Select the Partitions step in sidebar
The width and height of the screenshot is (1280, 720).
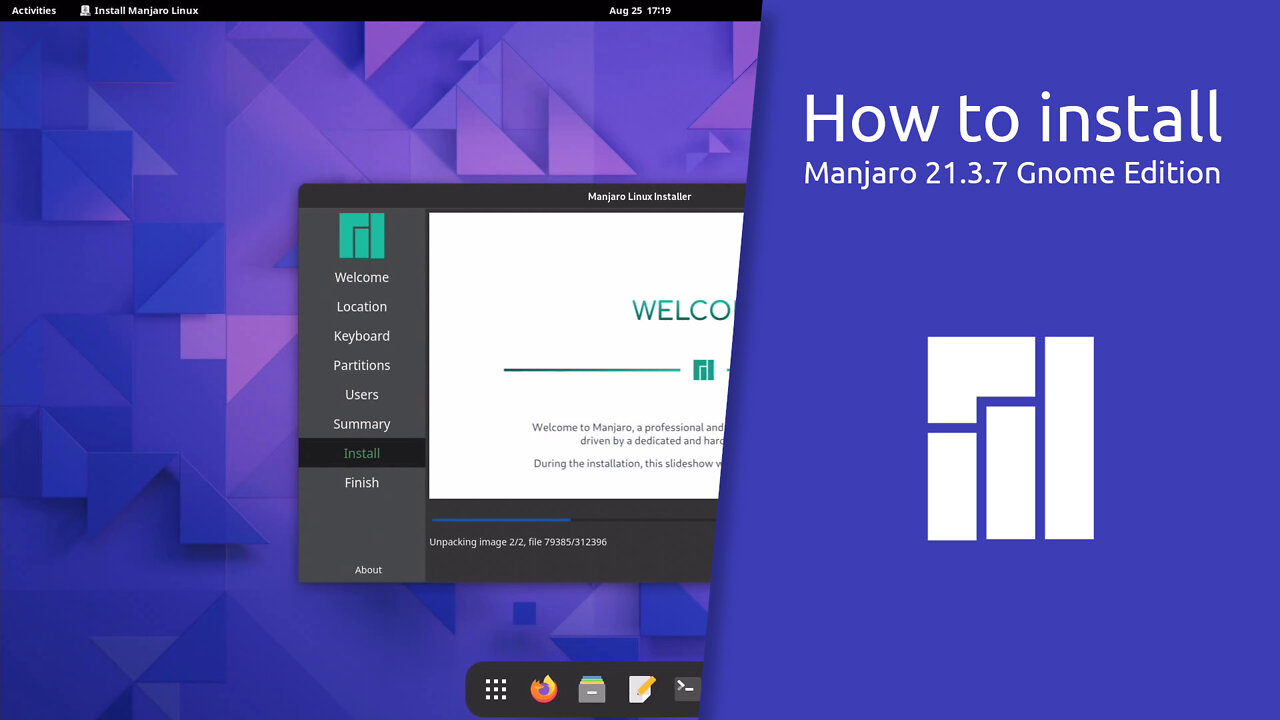click(x=362, y=365)
